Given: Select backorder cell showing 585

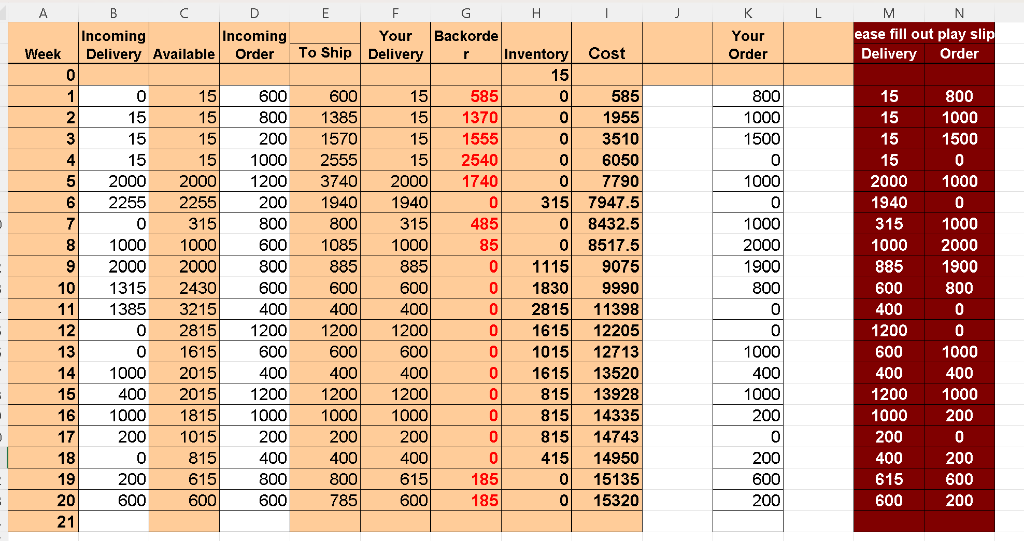Looking at the screenshot, I should click(466, 96).
